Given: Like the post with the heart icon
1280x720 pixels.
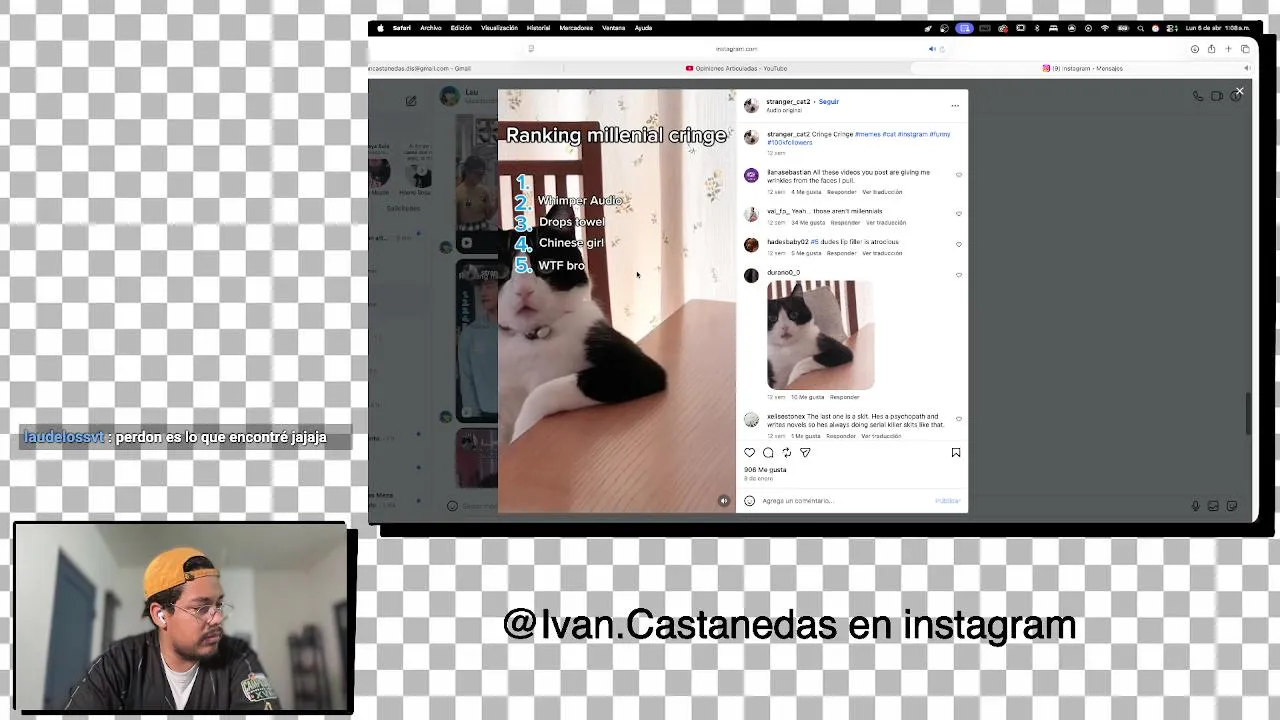Looking at the screenshot, I should (x=750, y=453).
